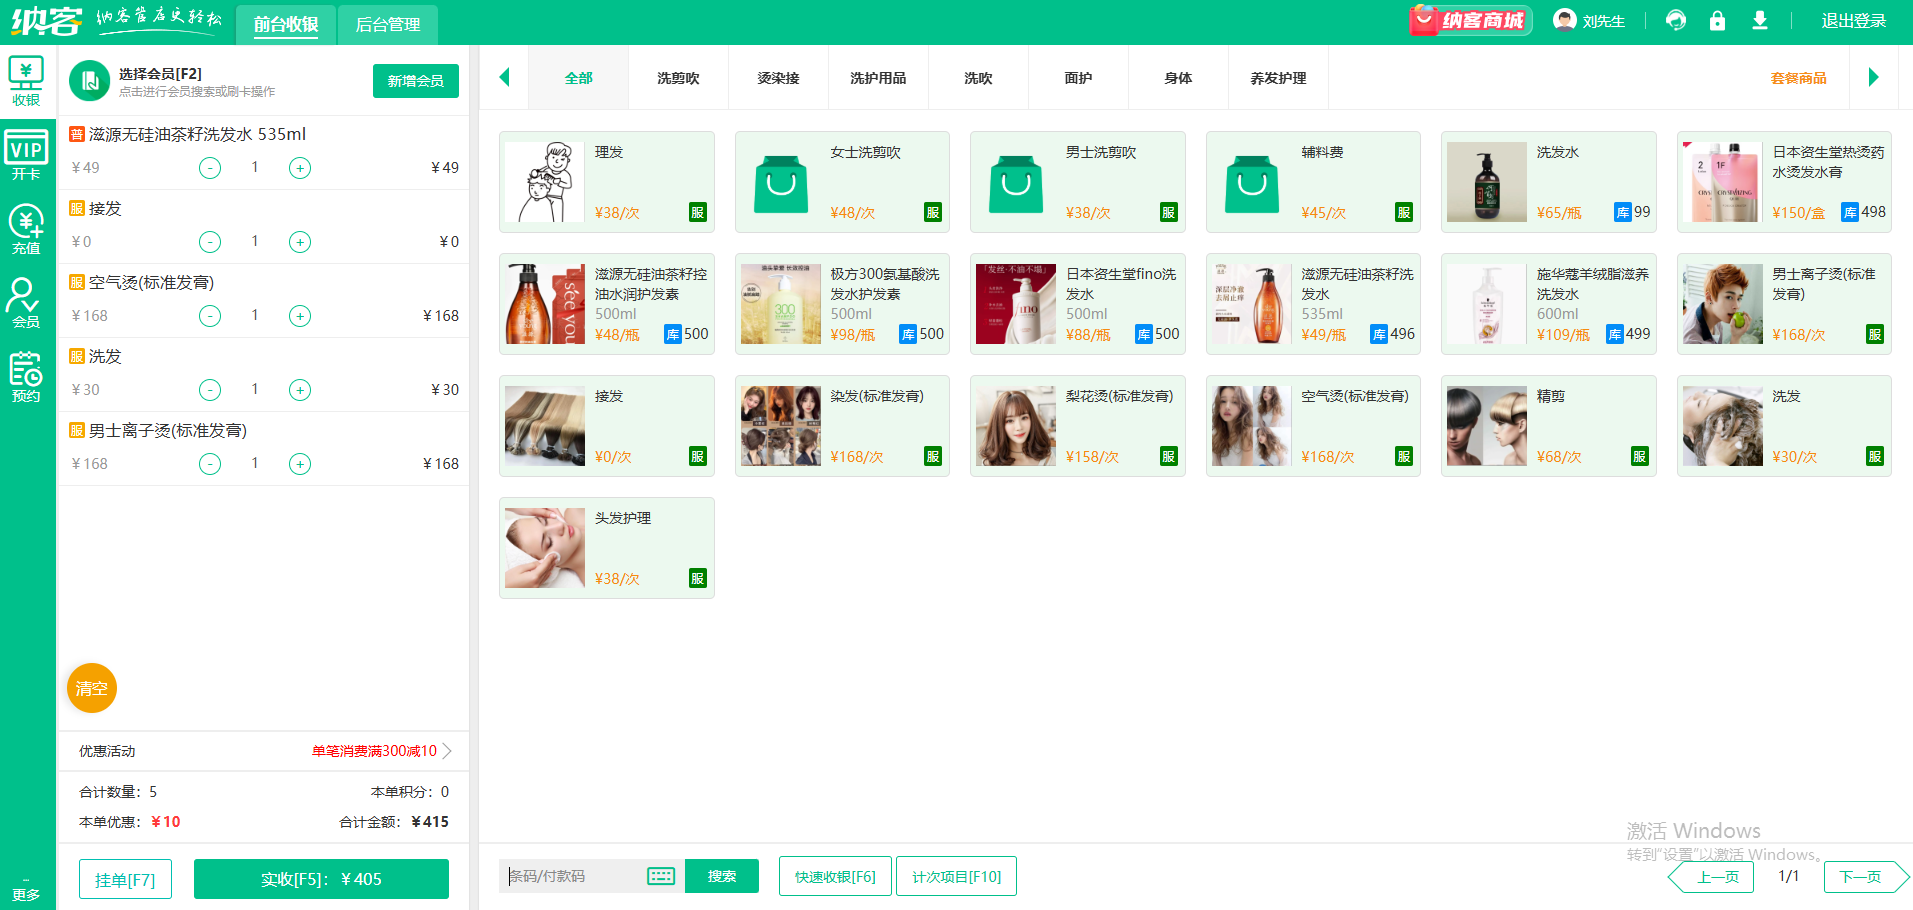
Task: Expand the 优惠活动 promotion chevron
Action: [447, 751]
